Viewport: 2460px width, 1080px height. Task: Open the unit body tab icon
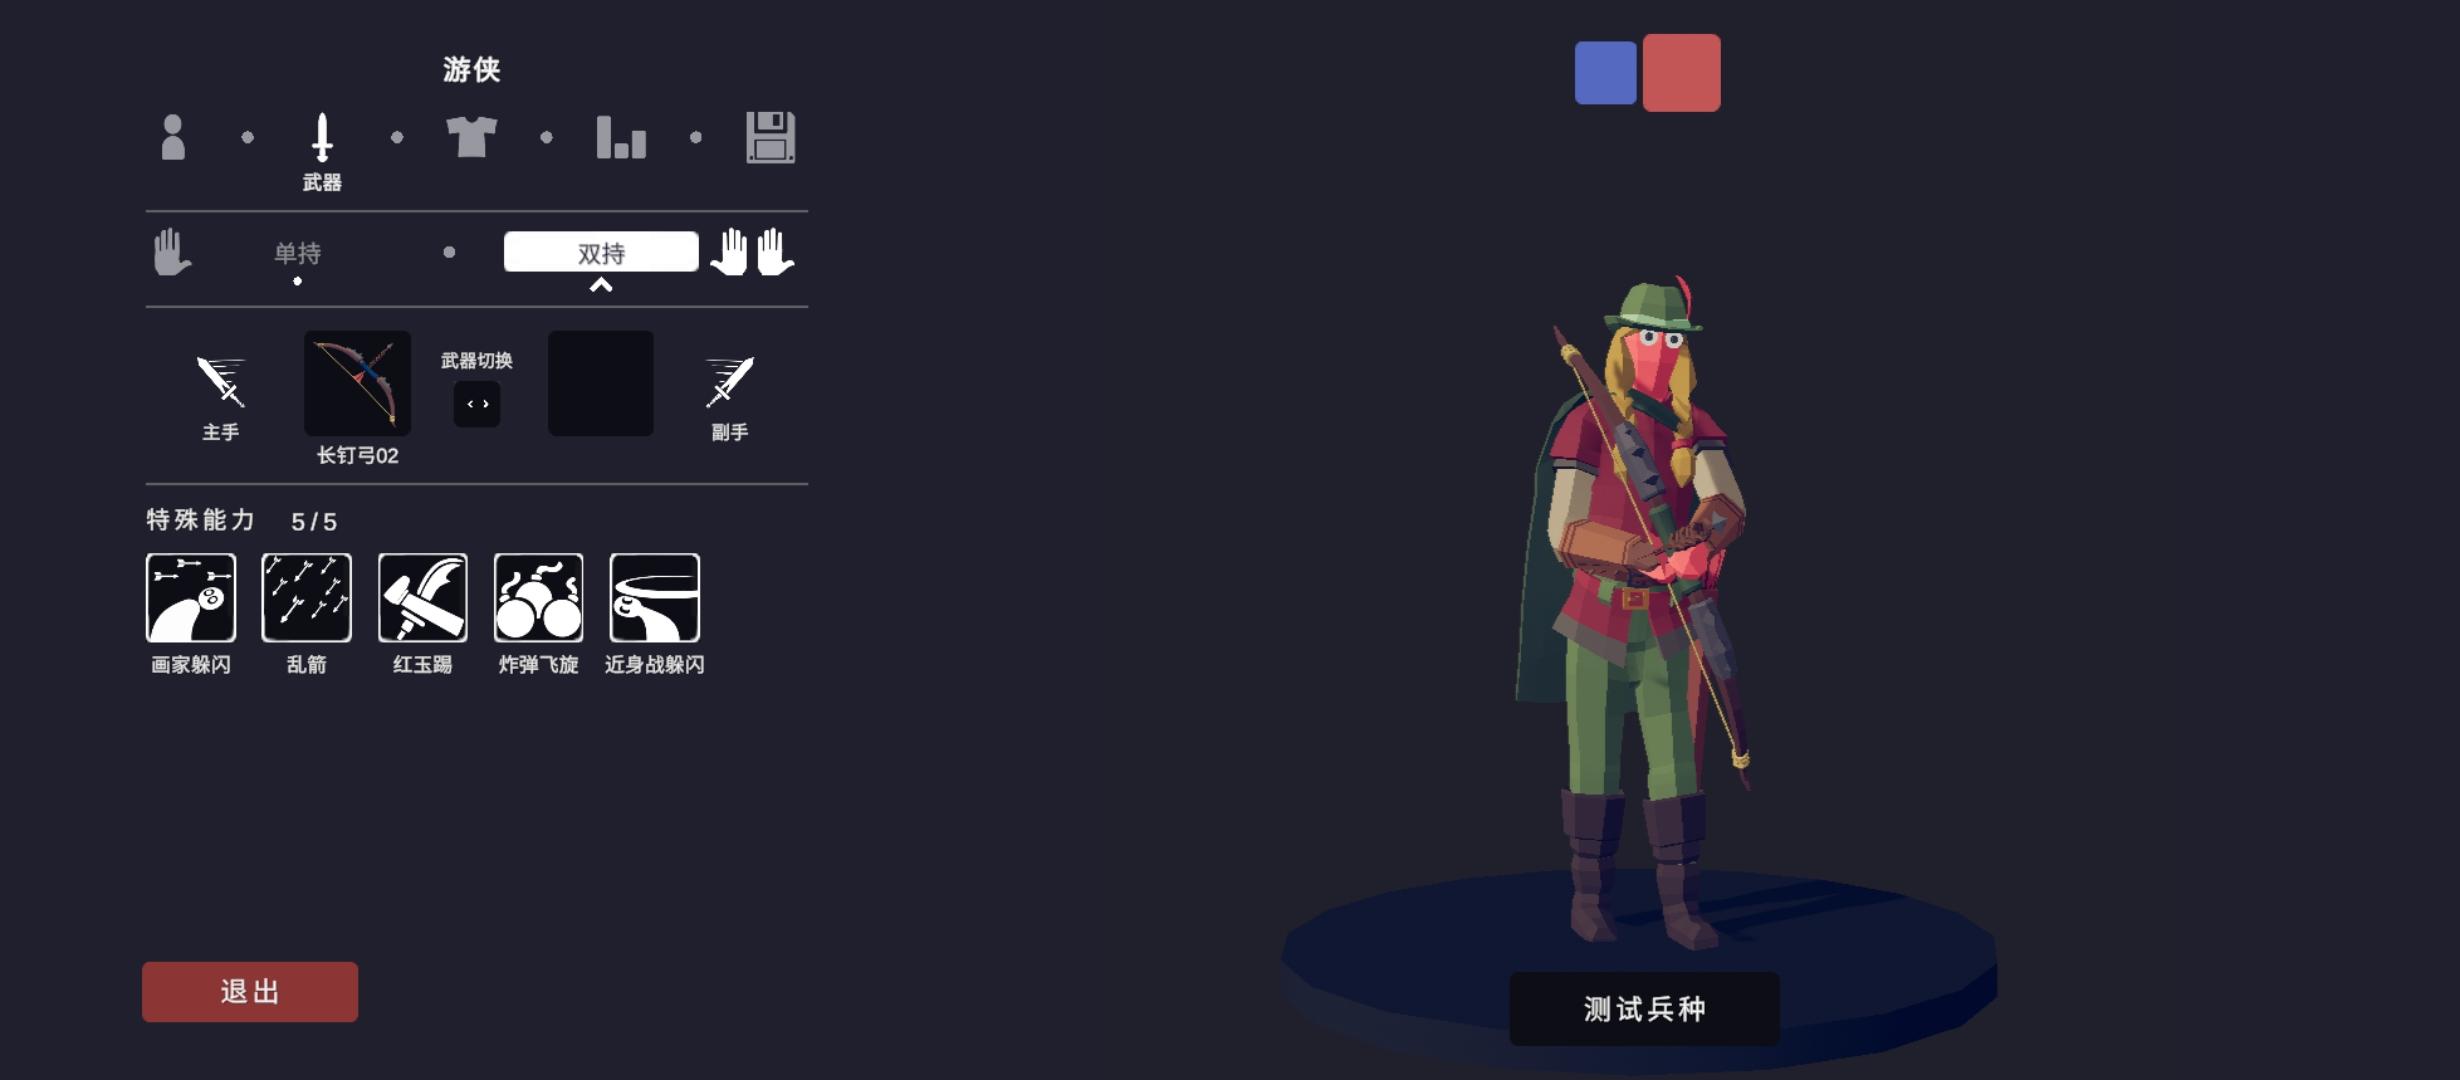[173, 137]
